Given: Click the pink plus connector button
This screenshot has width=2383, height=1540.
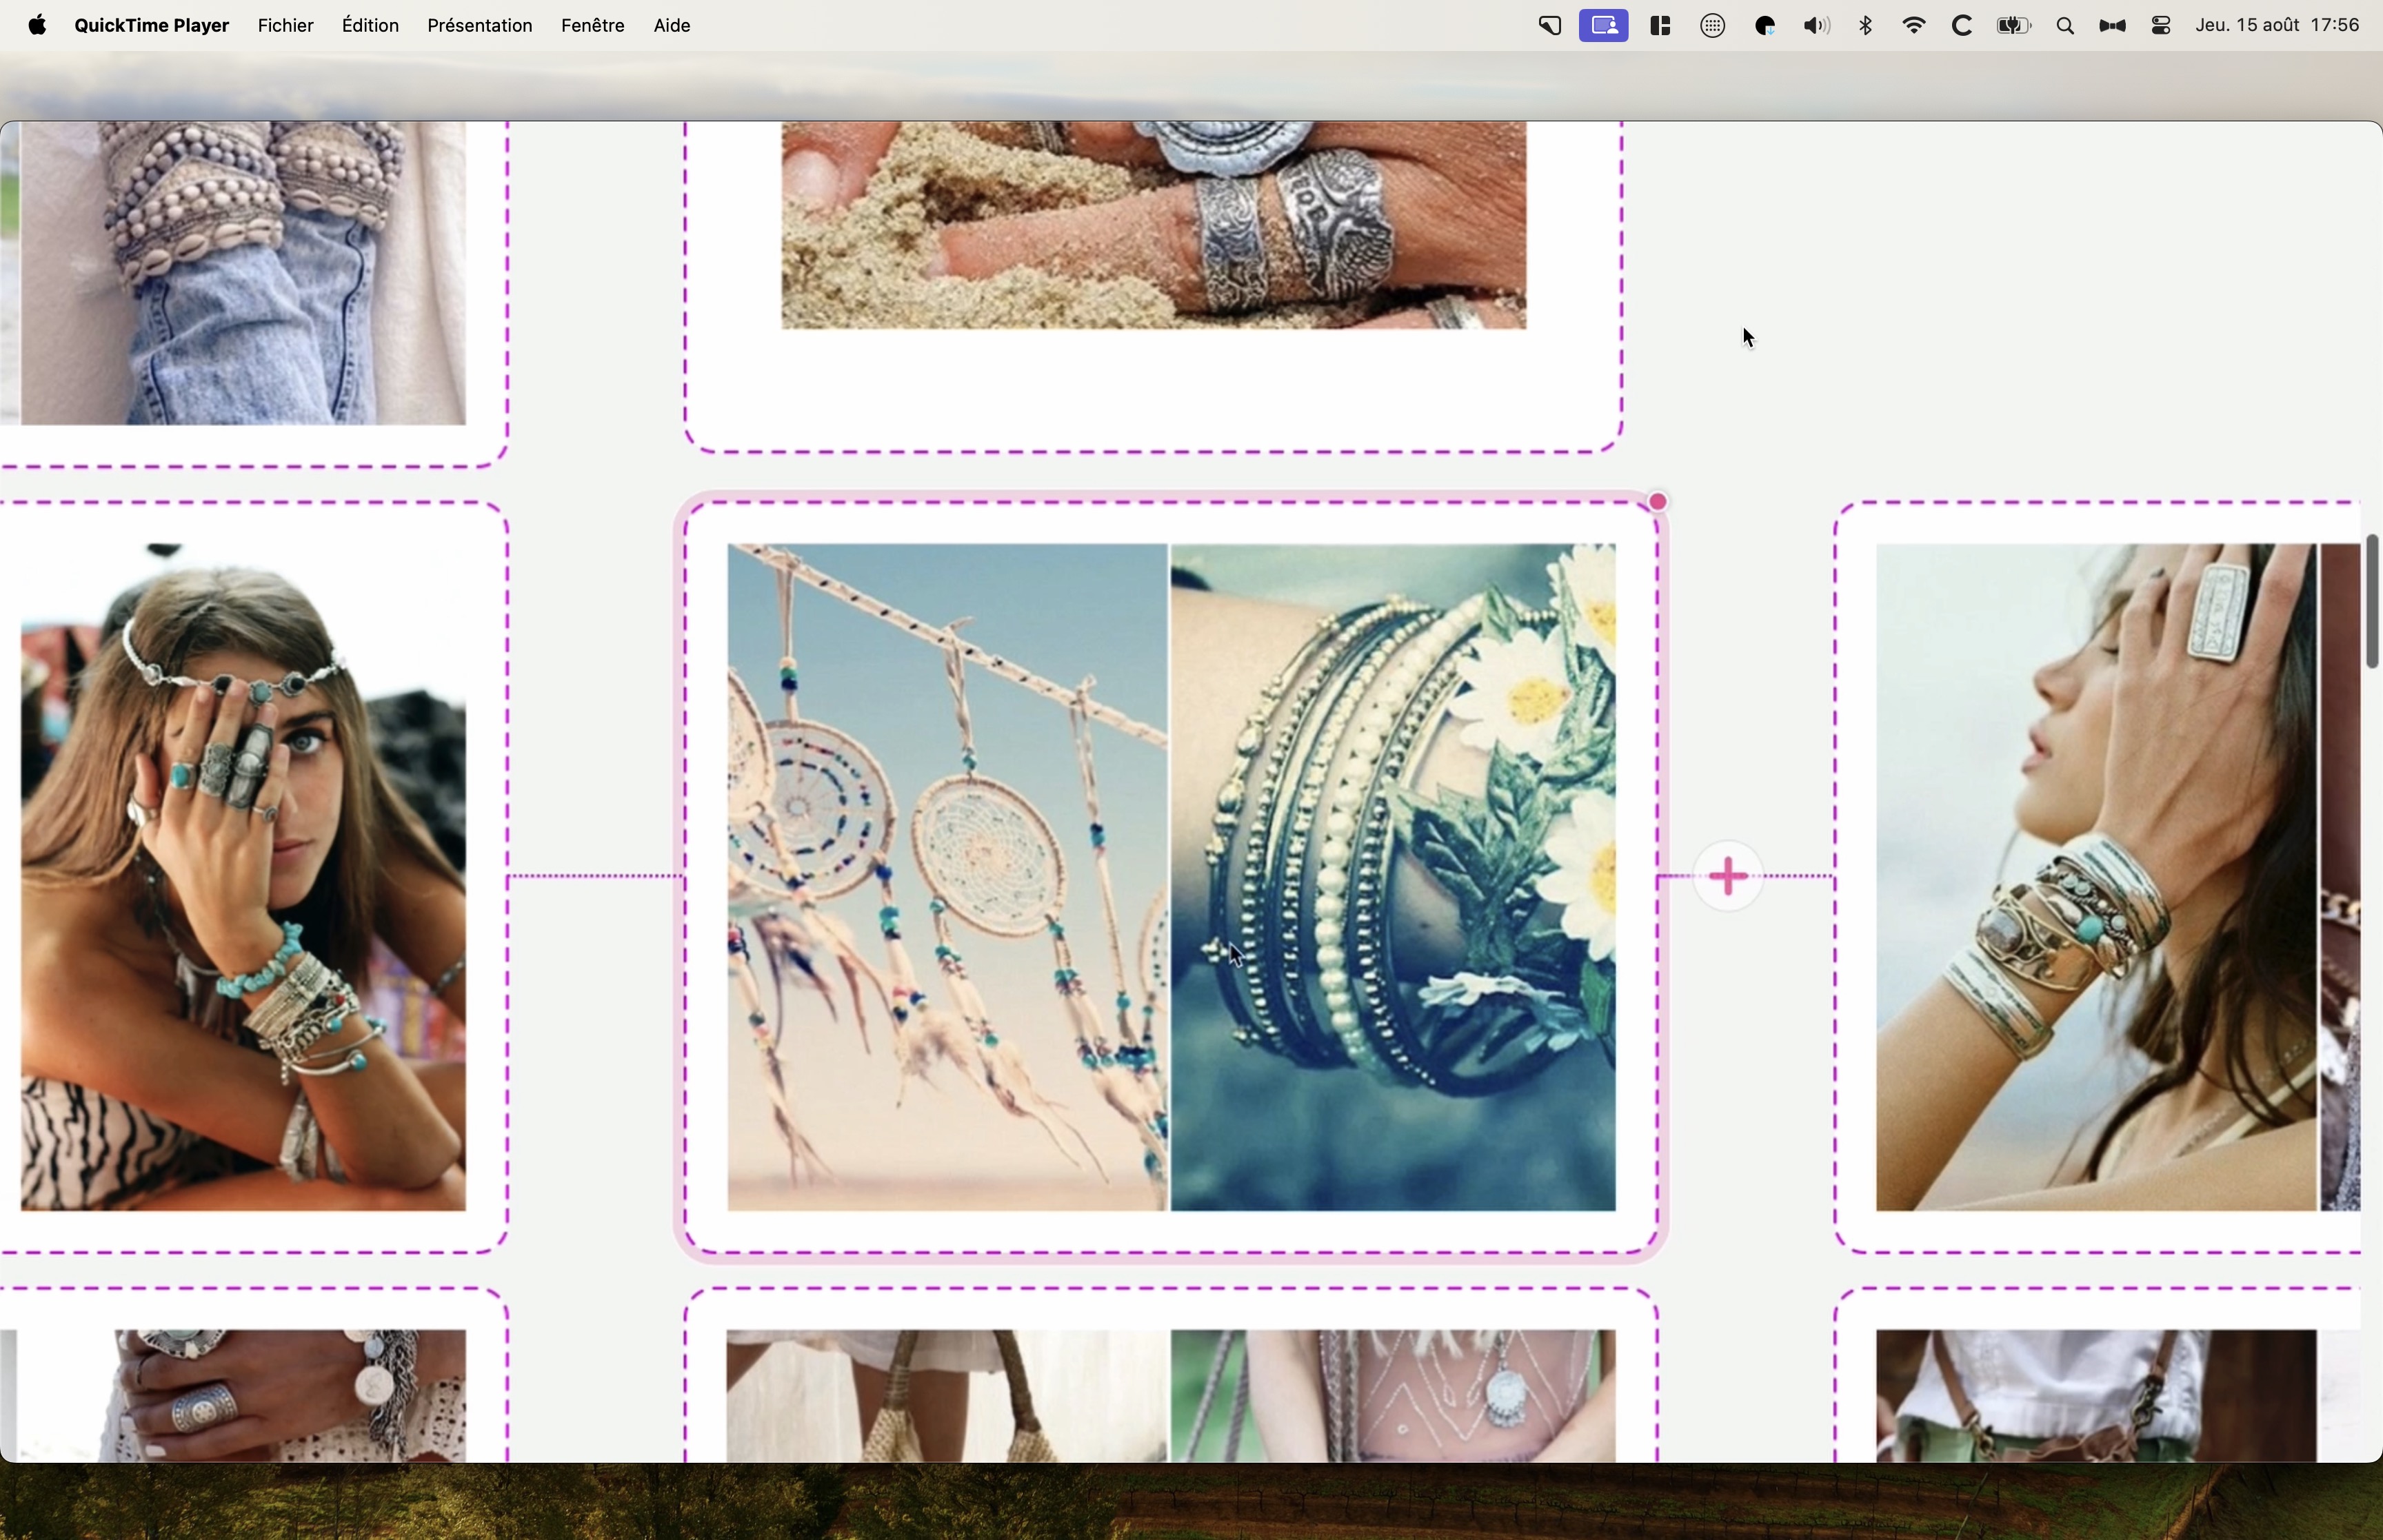Looking at the screenshot, I should pos(1728,877).
